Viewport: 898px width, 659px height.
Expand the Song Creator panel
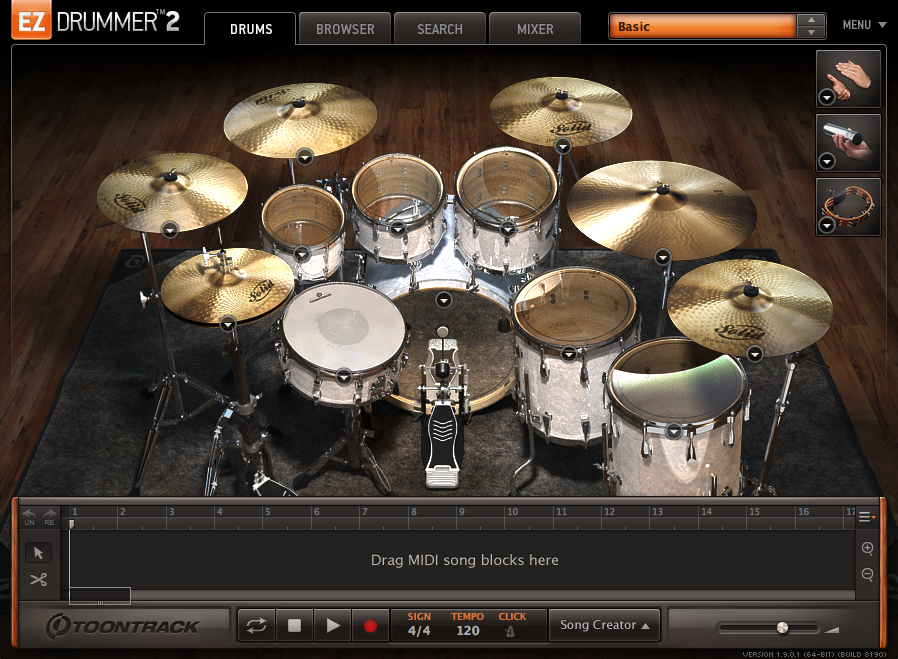[604, 624]
